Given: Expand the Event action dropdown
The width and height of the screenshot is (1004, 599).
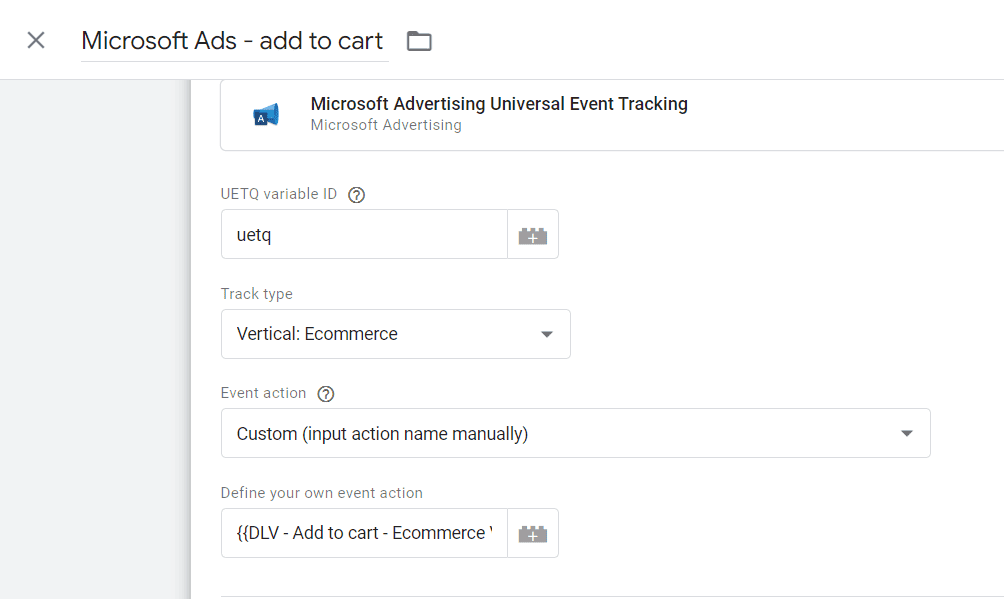Looking at the screenshot, I should tap(575, 432).
